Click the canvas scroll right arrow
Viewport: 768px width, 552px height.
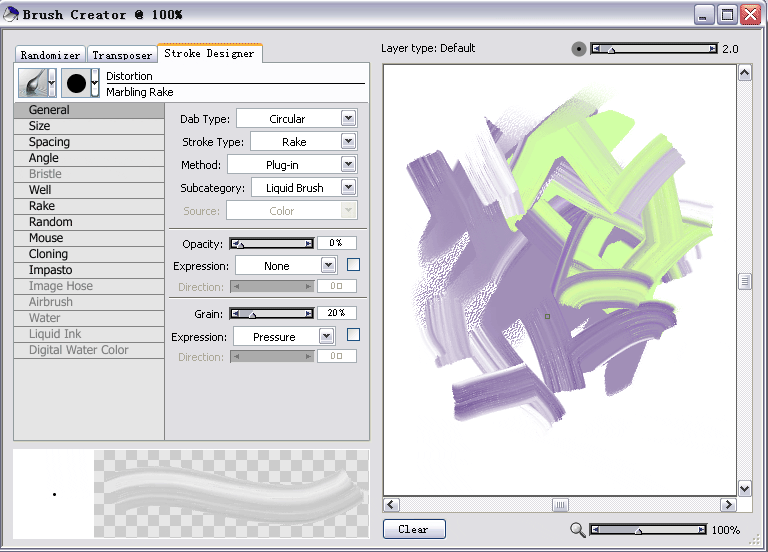[x=728, y=504]
